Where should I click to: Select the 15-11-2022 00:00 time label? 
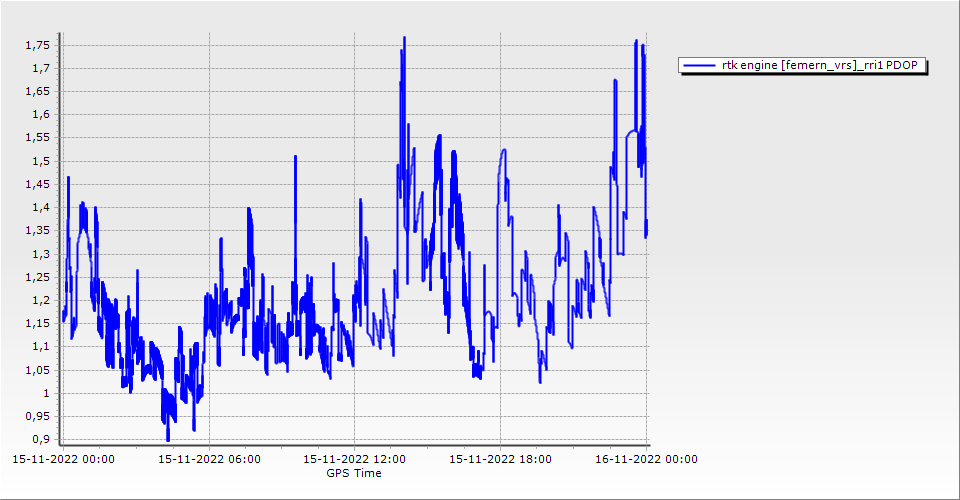[x=62, y=460]
